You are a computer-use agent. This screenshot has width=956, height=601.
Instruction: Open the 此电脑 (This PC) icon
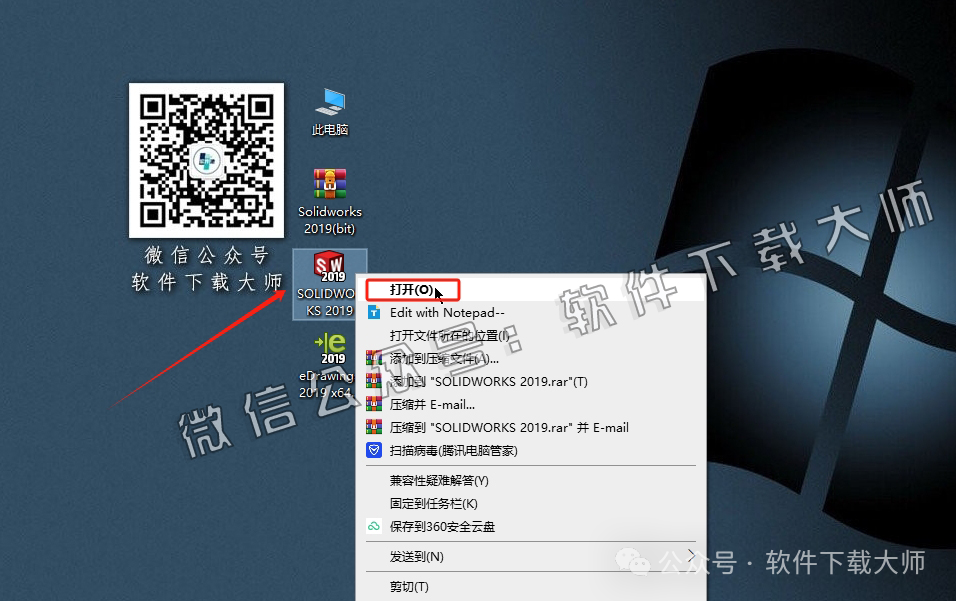click(329, 103)
